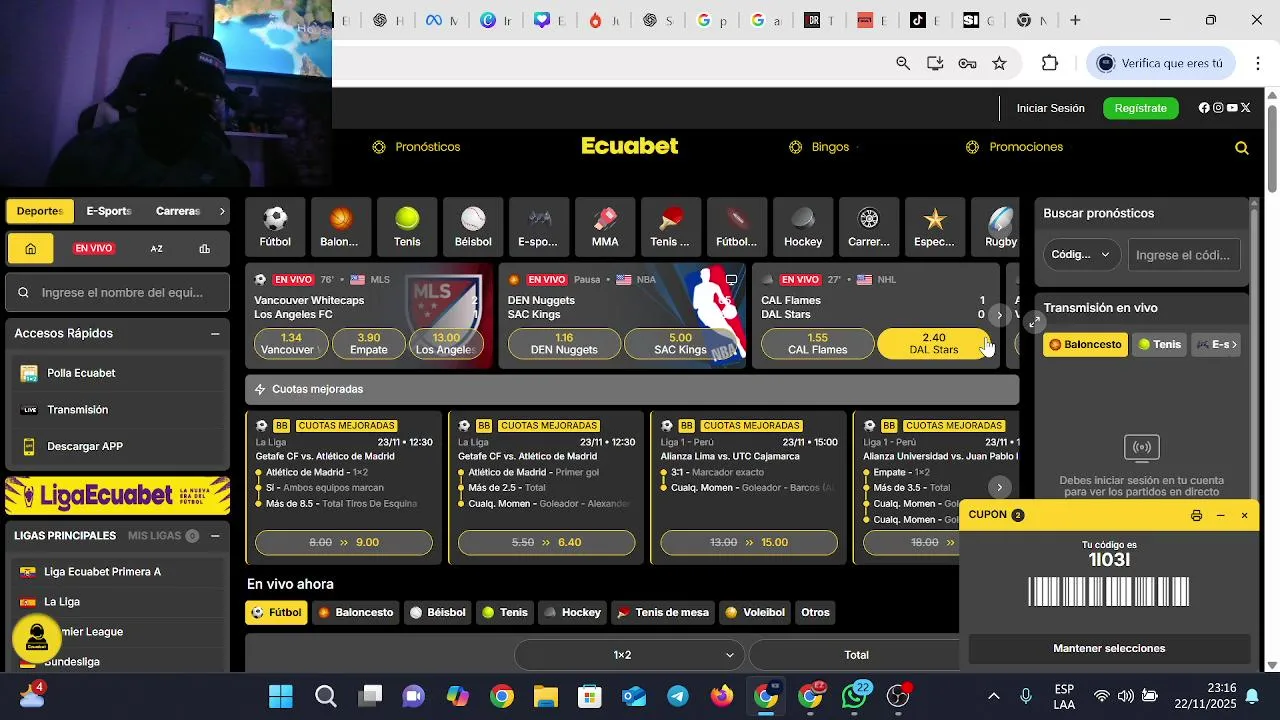Open the Windows Start menu
Screen dimensions: 1280x720
[x=281, y=696]
